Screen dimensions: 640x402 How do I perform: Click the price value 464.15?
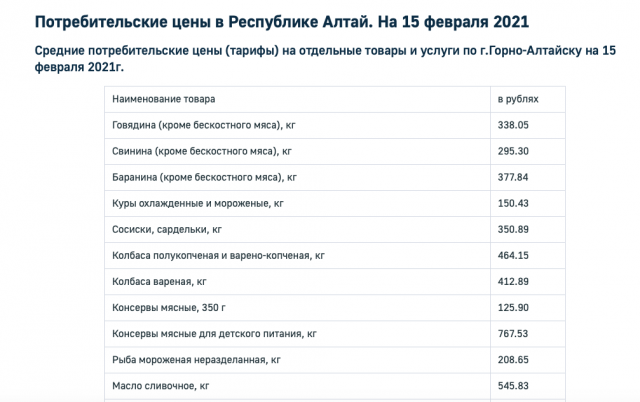coord(514,256)
